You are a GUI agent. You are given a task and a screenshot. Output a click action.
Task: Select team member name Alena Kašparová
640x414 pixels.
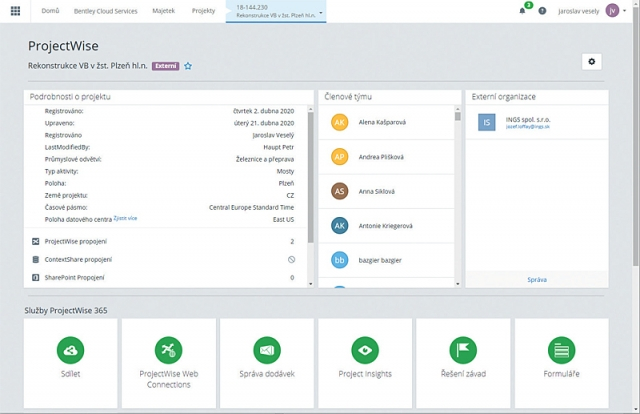point(382,122)
